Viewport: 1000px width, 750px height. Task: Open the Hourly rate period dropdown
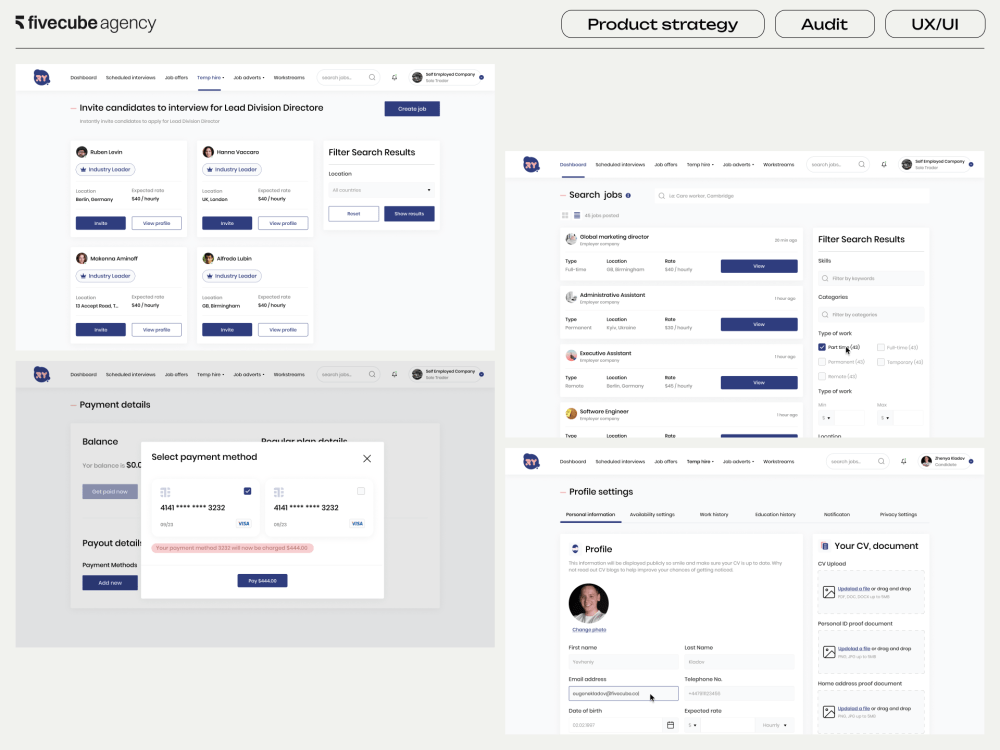(774, 725)
